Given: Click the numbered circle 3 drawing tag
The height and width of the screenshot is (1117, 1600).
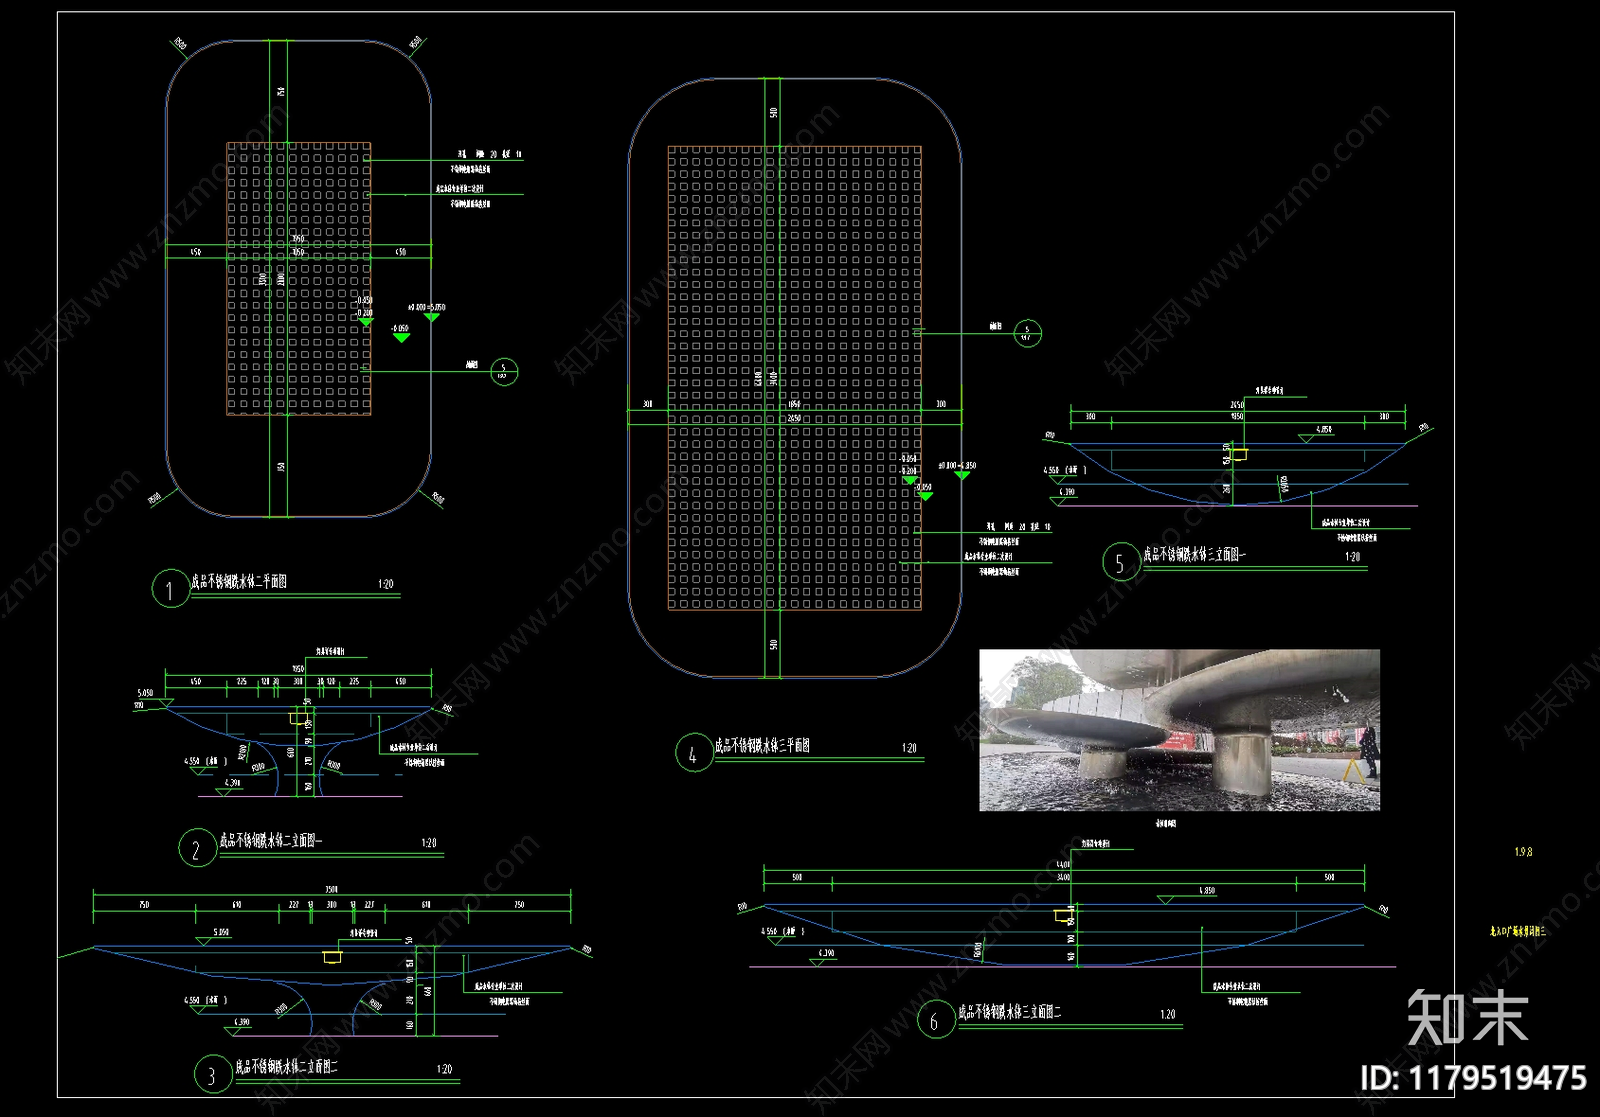Looking at the screenshot, I should (x=212, y=1074).
